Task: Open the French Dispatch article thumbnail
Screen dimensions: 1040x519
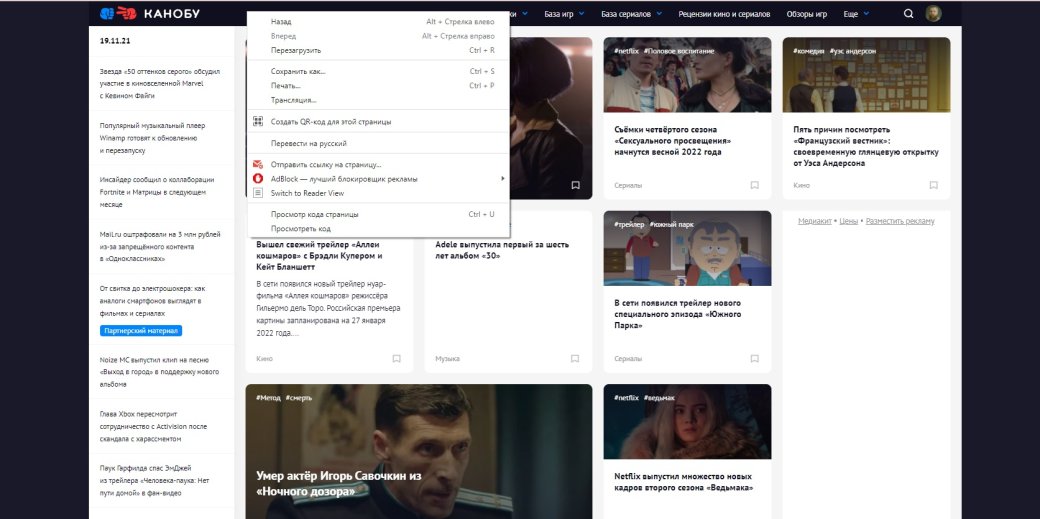Action: click(866, 74)
